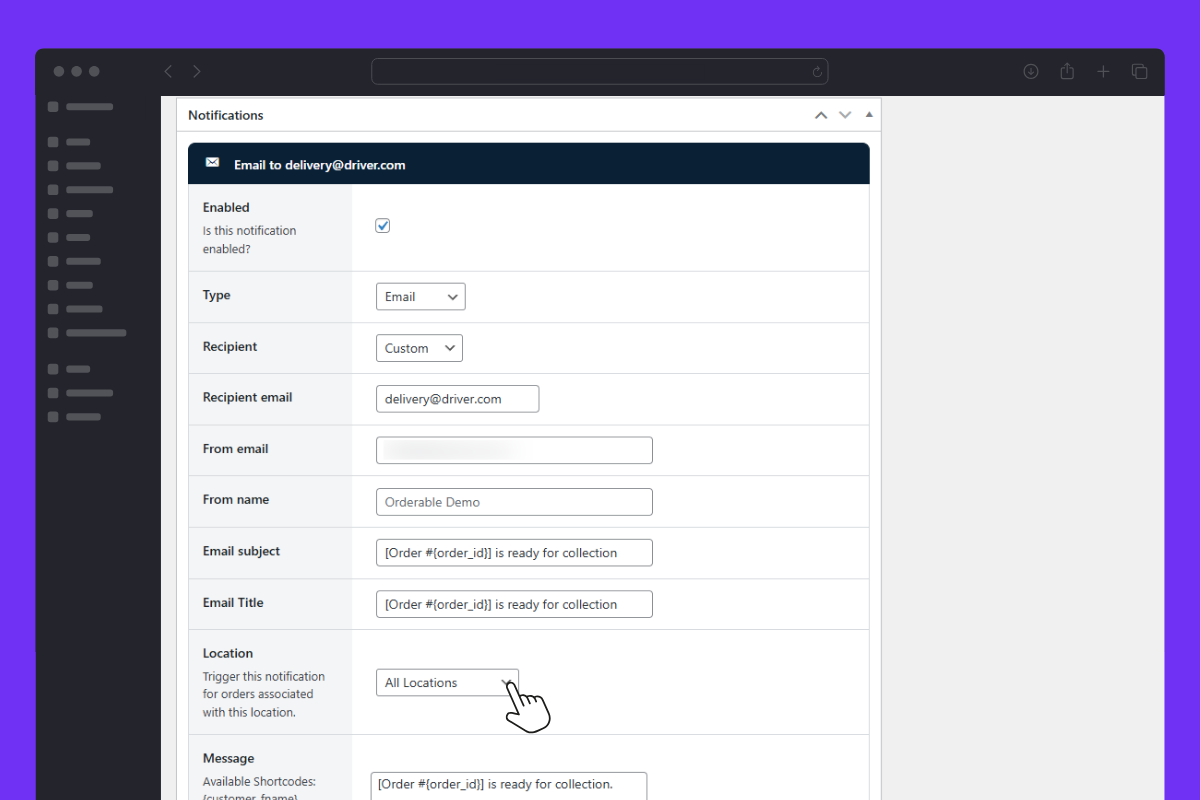Click the move-down chevron on the Notifications panel
This screenshot has width=1200, height=800.
(x=844, y=115)
